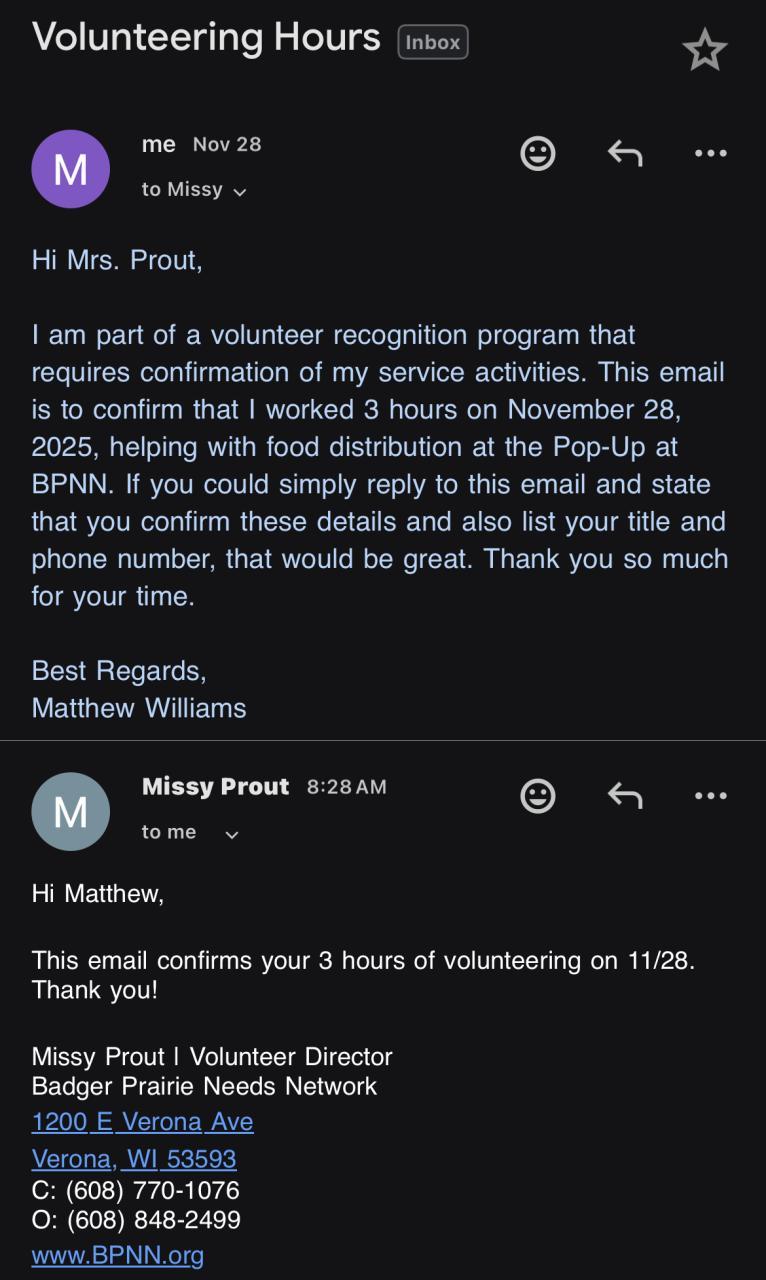Reply to the first message from me
The width and height of the screenshot is (766, 1280).
pyautogui.click(x=624, y=153)
